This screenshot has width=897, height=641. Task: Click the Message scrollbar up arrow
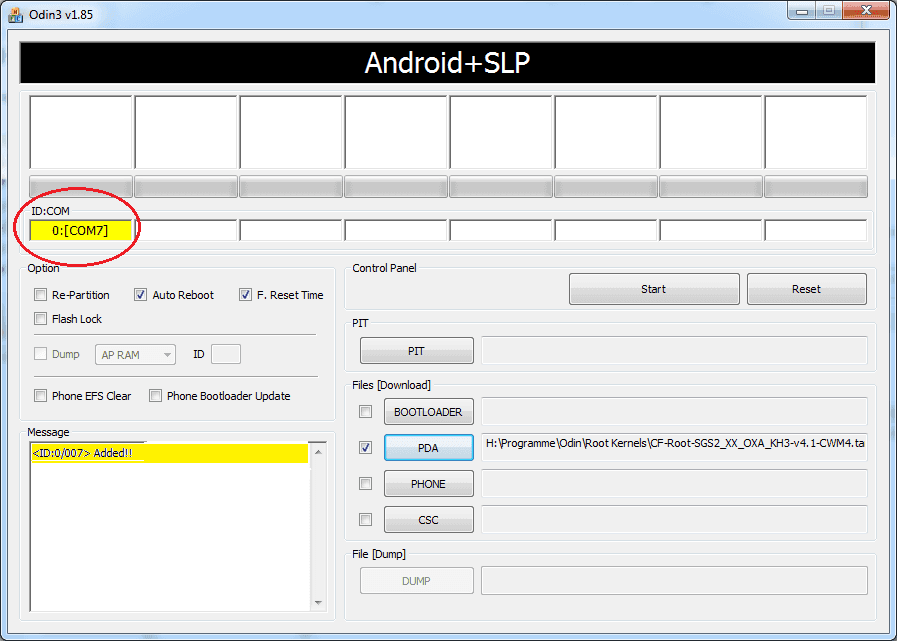pyautogui.click(x=318, y=452)
